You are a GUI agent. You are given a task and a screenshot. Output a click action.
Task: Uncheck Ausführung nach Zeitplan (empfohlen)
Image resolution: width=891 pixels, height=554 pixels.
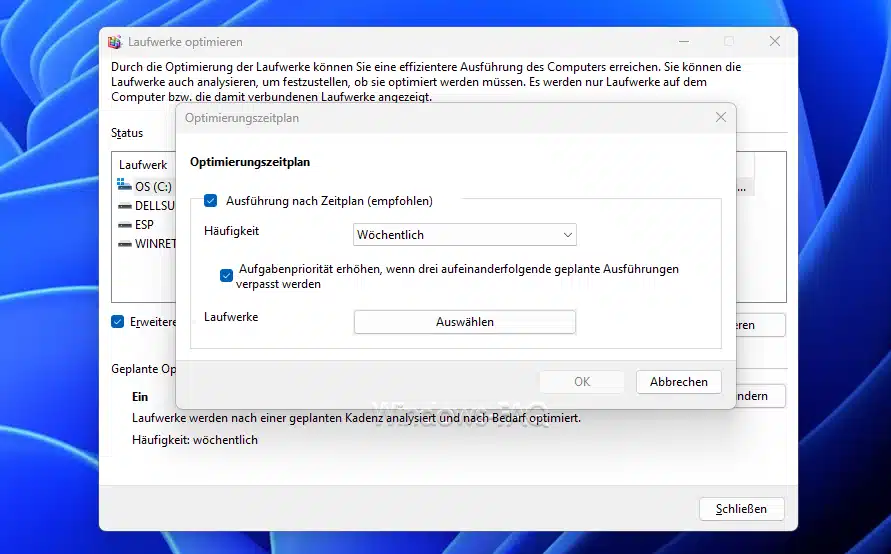click(x=211, y=201)
